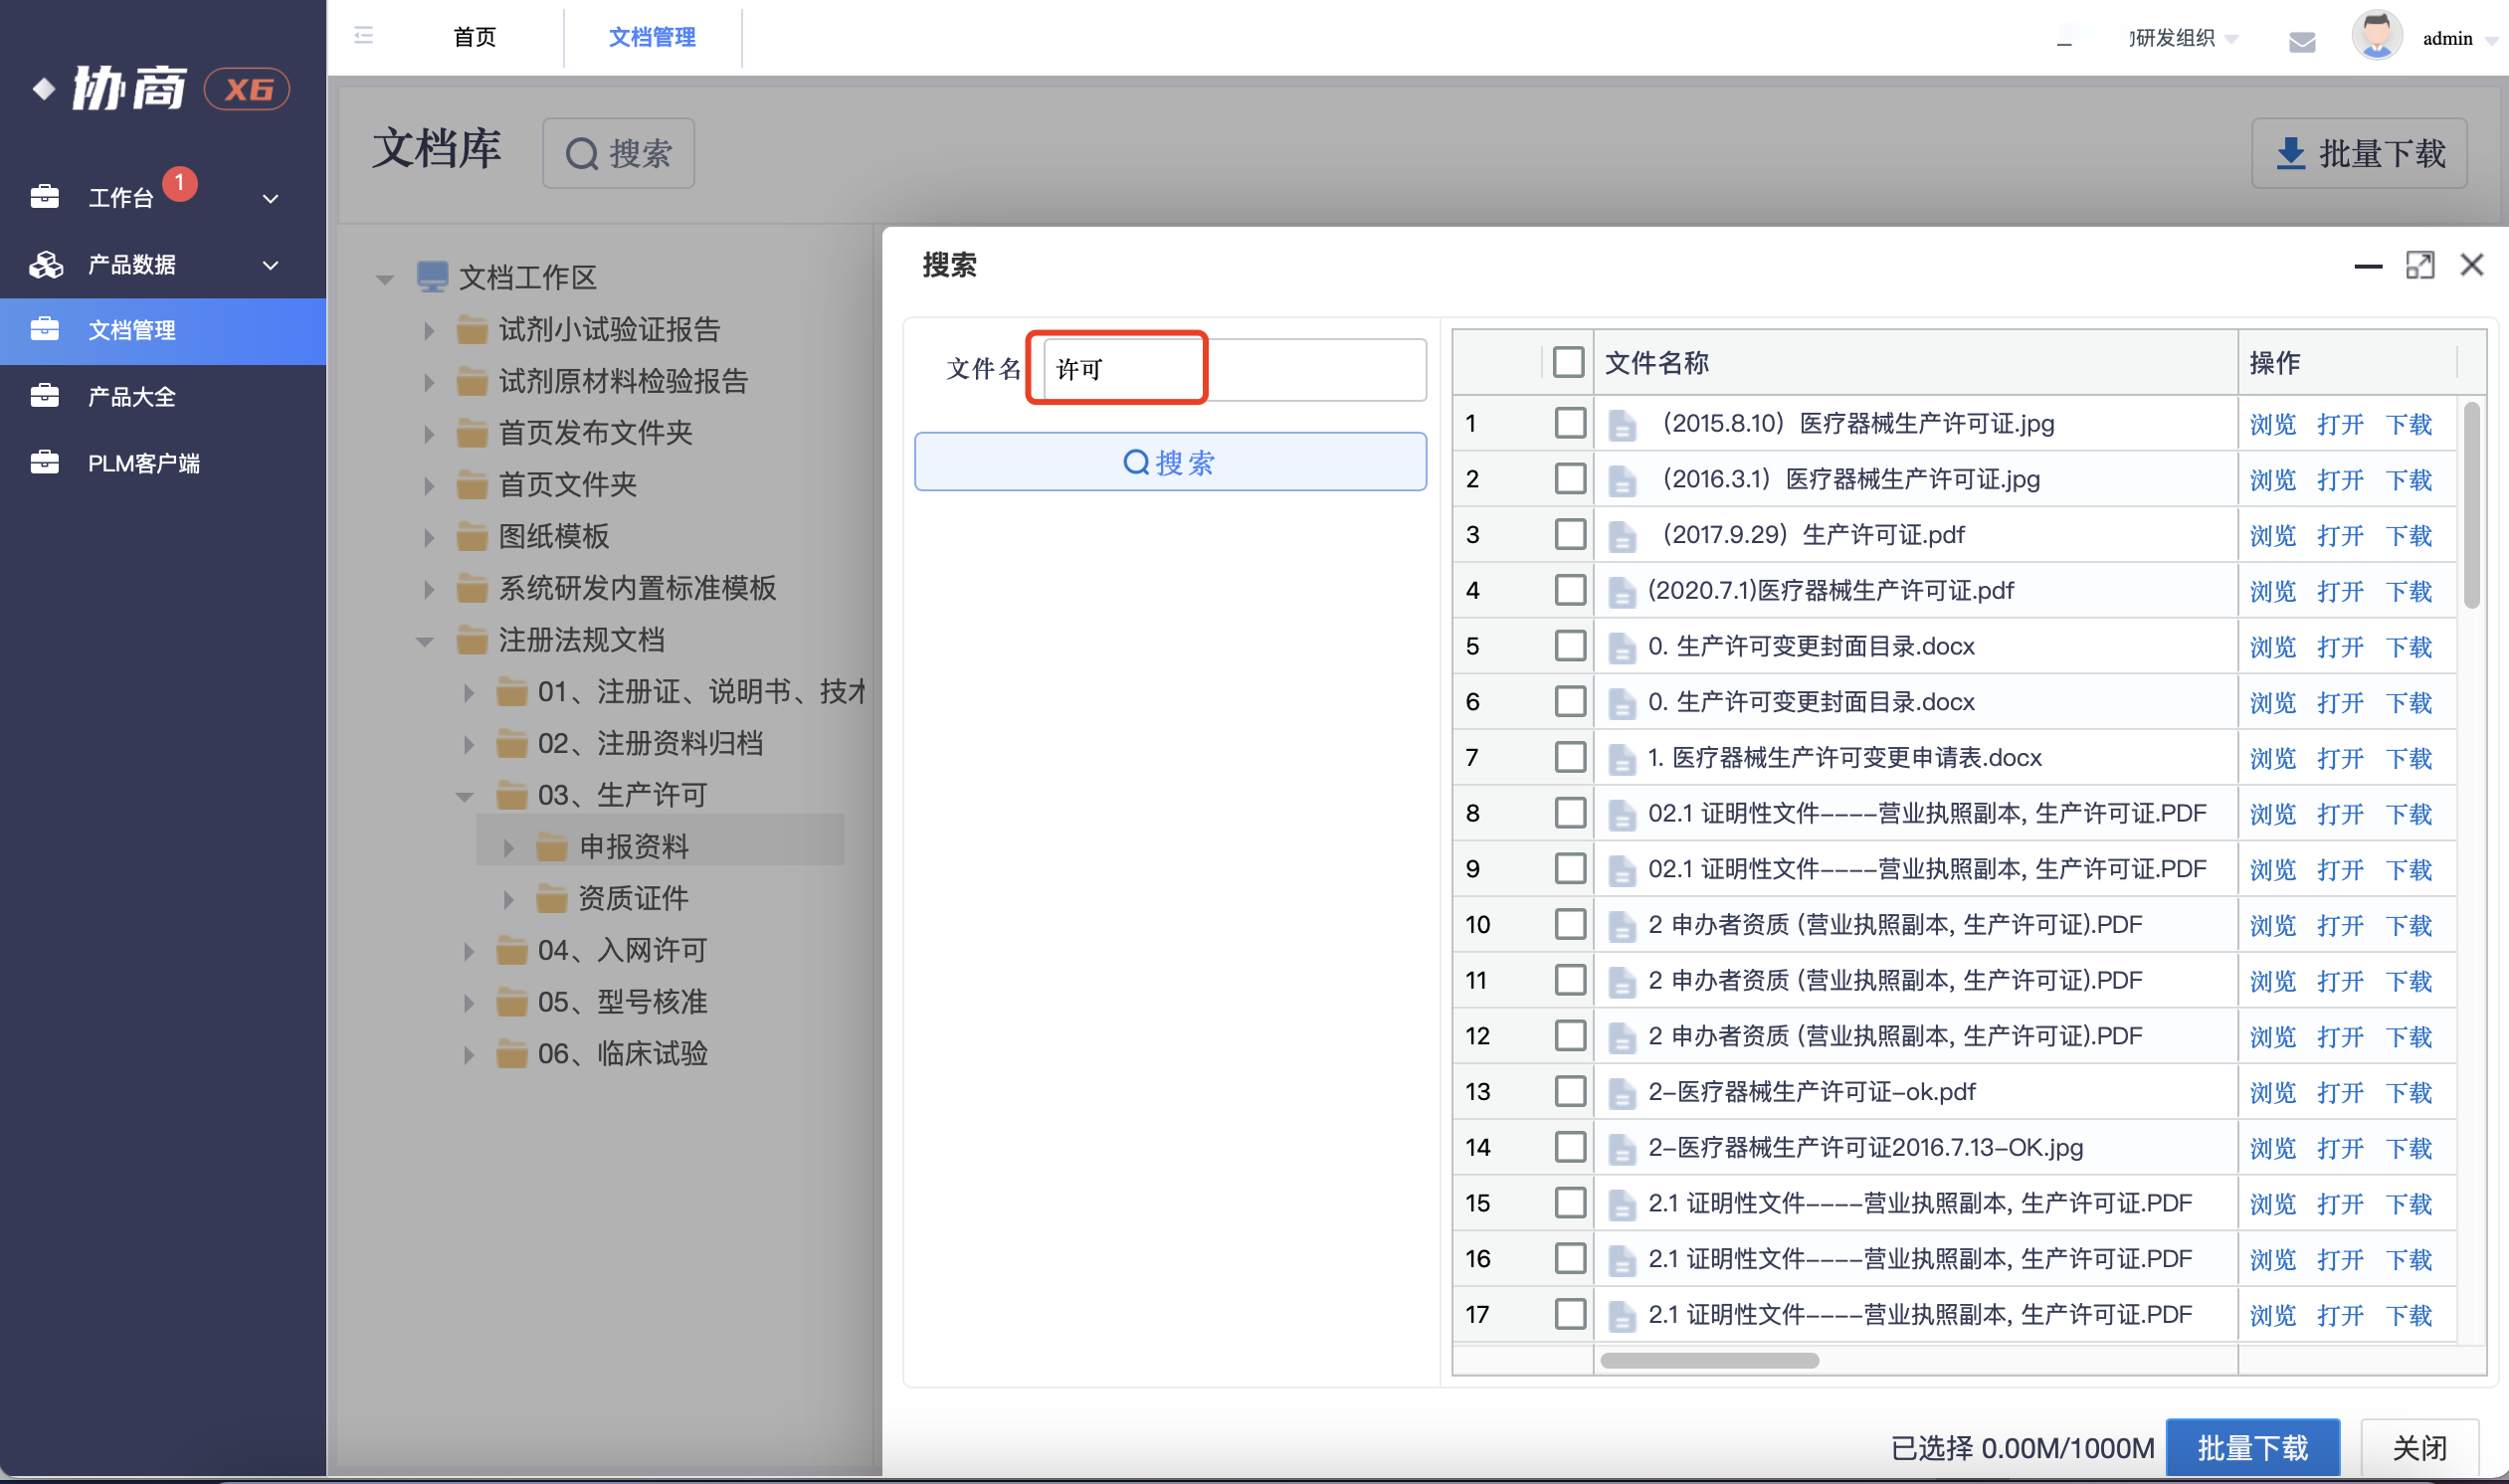The height and width of the screenshot is (1484, 2509).
Task: Click the notification badge on 工作台
Action: (x=180, y=183)
